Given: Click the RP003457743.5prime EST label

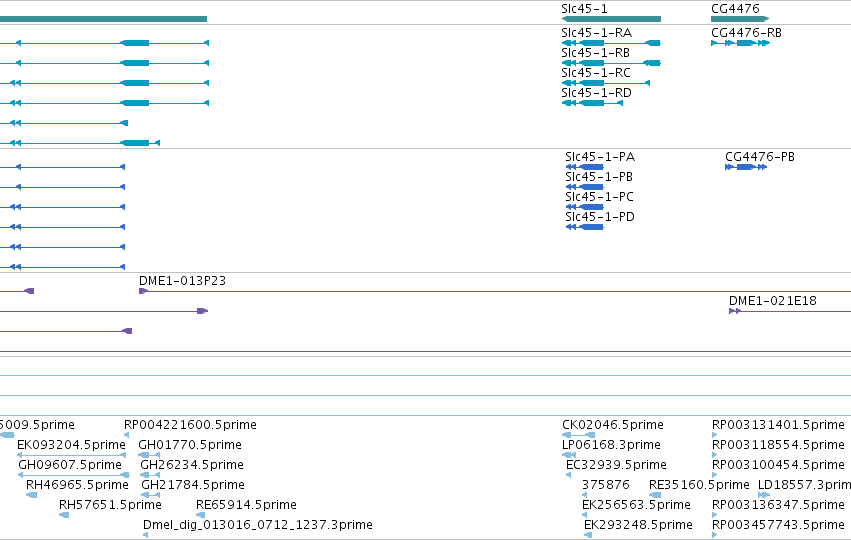Looking at the screenshot, I should 778,525.
